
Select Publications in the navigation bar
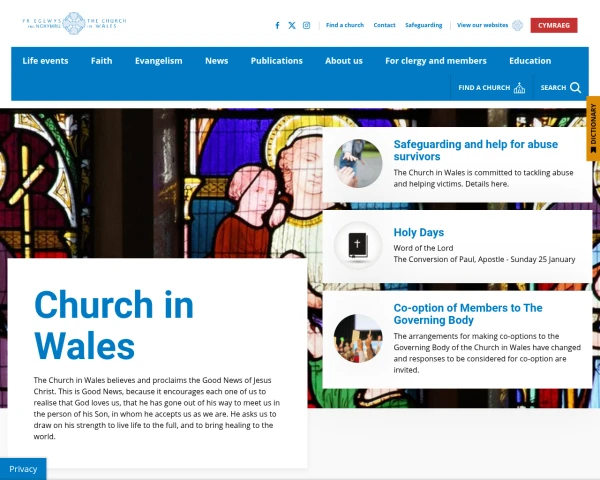tap(276, 61)
